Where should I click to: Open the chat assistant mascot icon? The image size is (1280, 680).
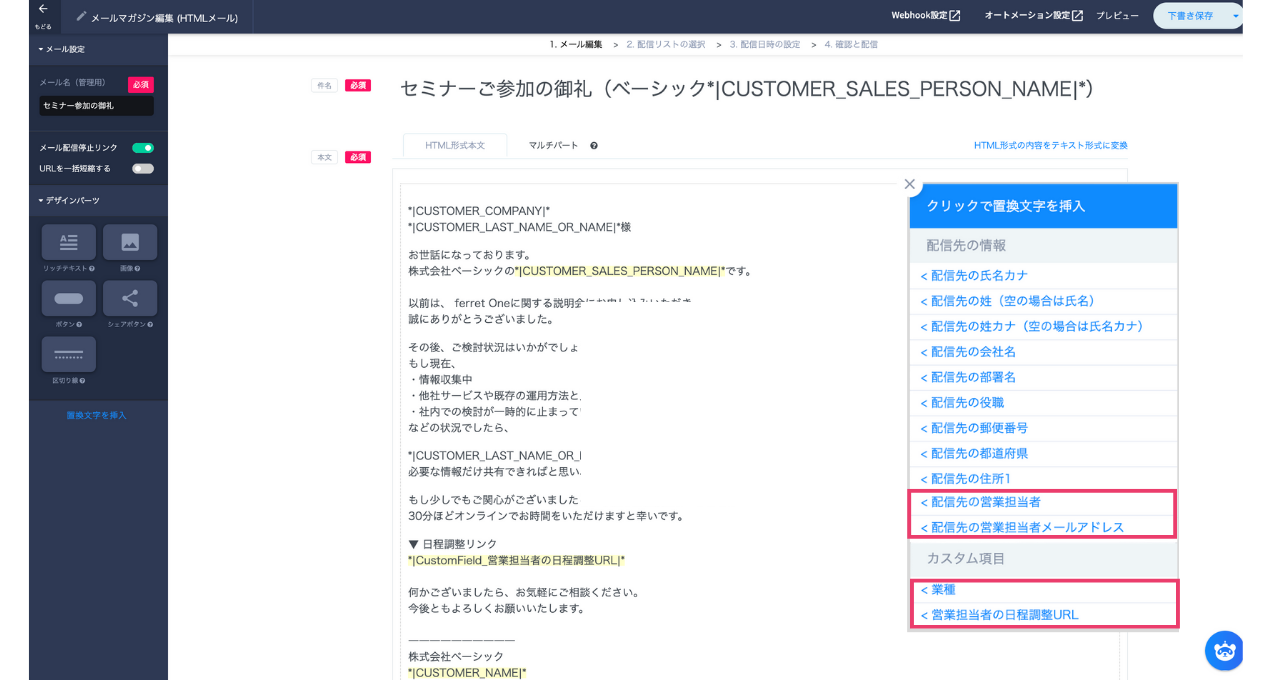tap(1224, 650)
